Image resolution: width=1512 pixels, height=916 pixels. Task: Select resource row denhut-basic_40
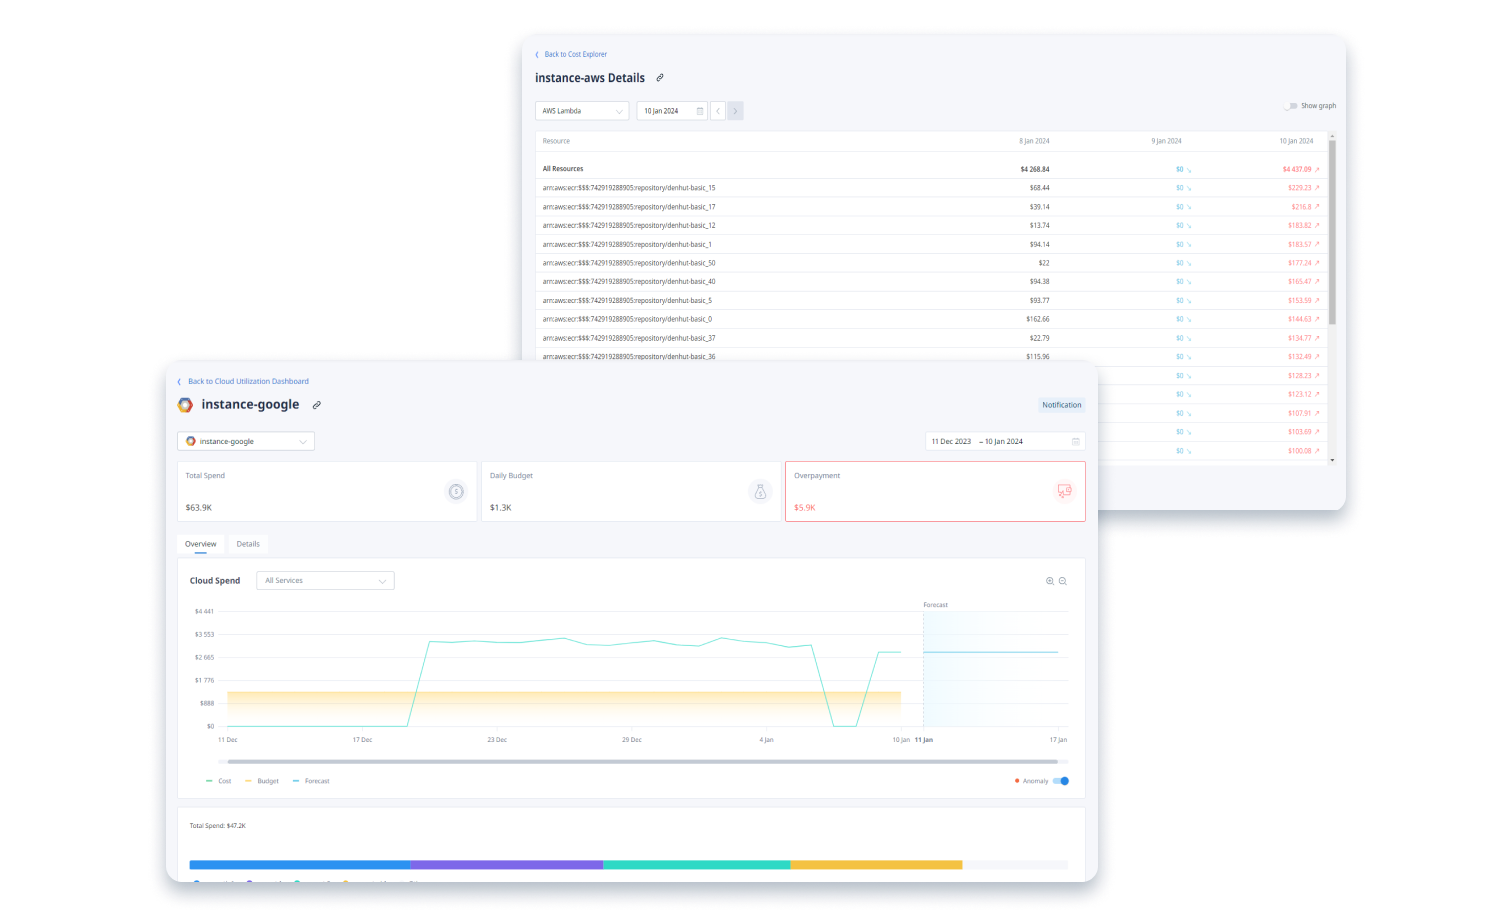931,282
